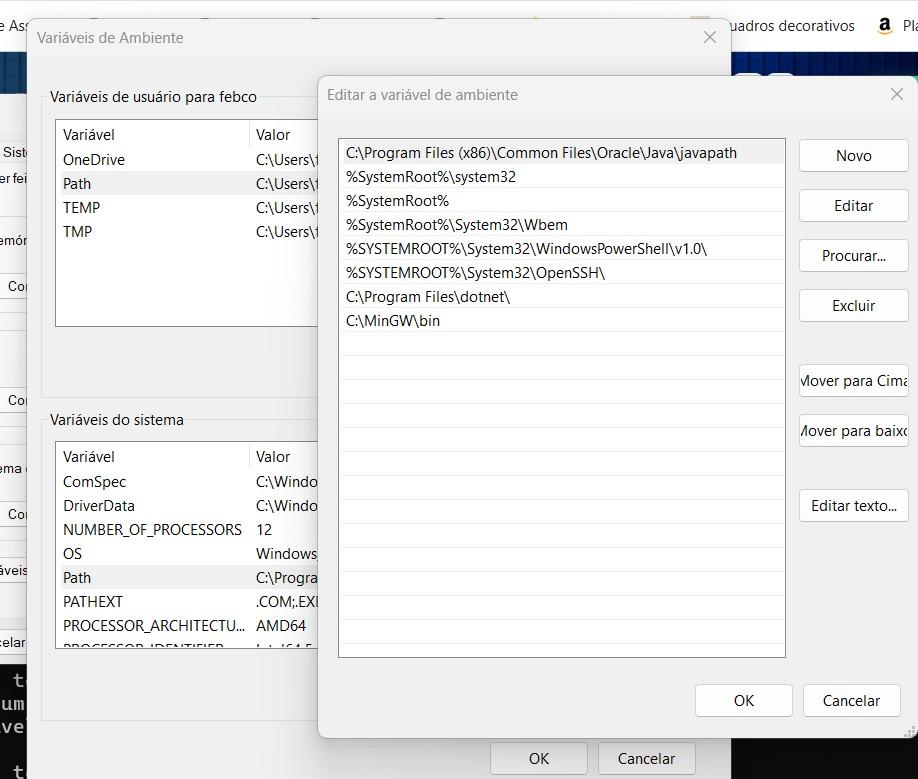918x779 pixels.
Task: Click Variável header in user variables table
Action: click(153, 135)
